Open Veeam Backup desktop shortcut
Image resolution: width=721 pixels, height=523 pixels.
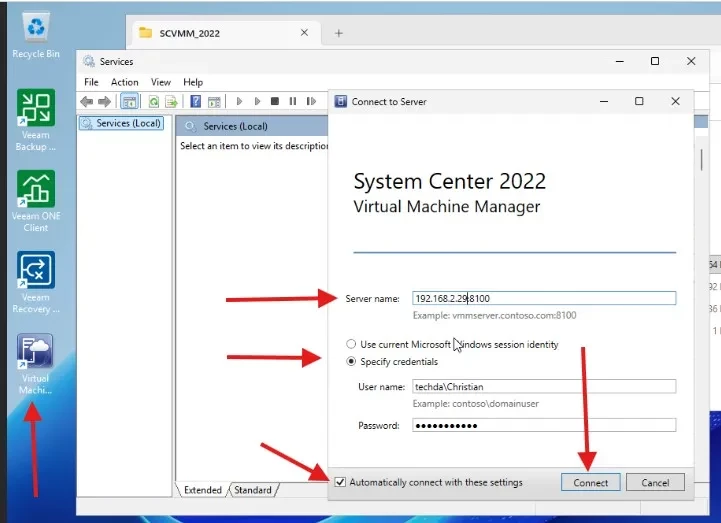click(36, 120)
